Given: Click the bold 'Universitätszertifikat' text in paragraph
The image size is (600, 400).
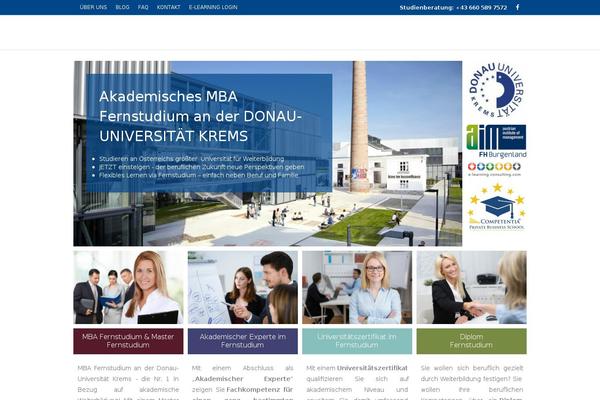Looking at the screenshot, I should [x=372, y=368].
